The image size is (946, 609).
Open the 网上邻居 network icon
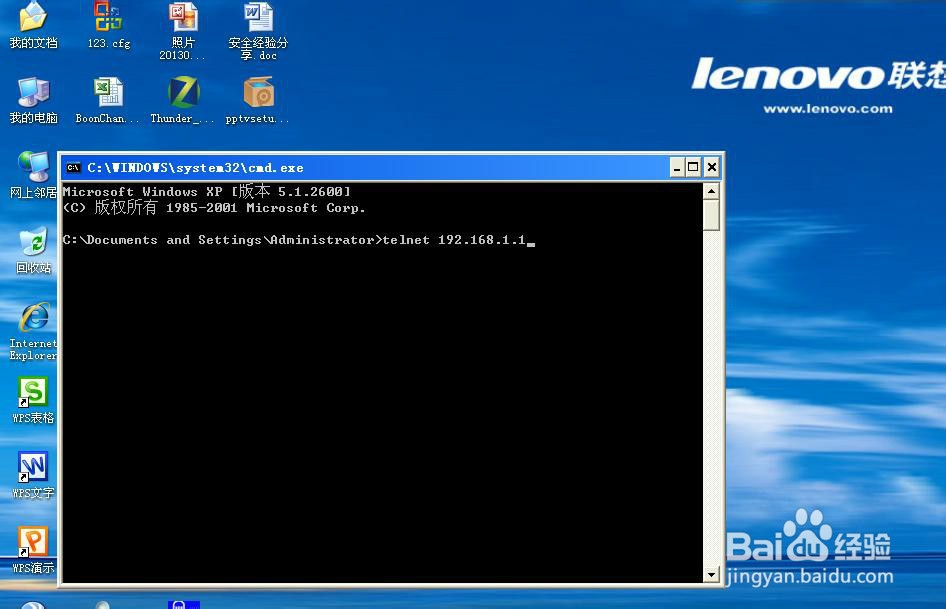33,167
